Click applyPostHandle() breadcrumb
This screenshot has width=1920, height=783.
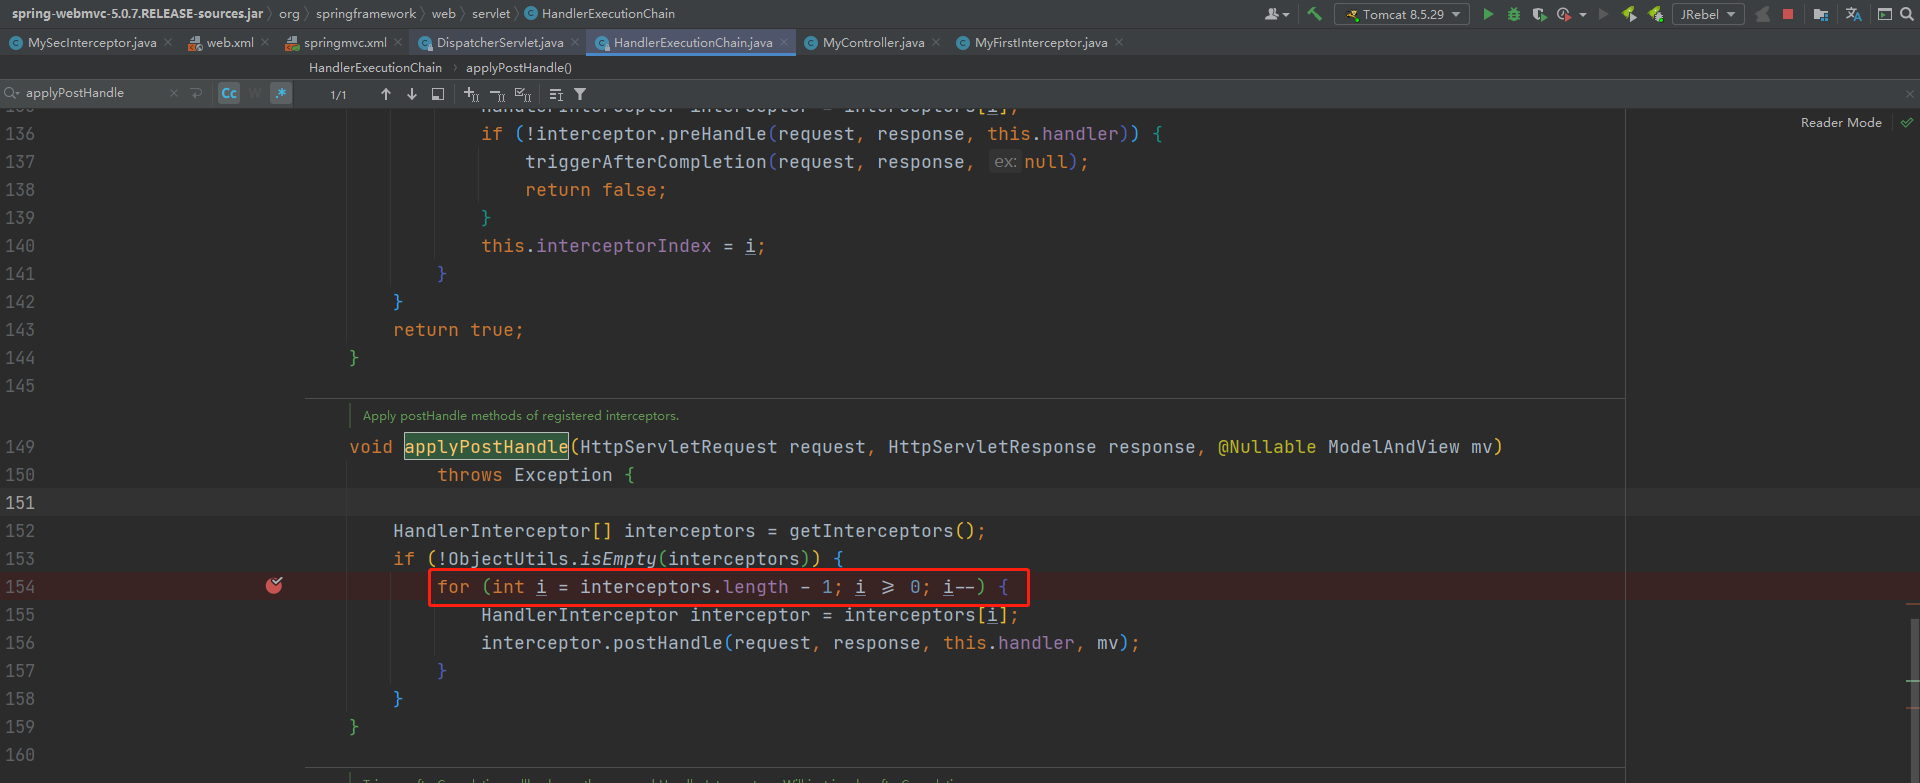tap(519, 68)
